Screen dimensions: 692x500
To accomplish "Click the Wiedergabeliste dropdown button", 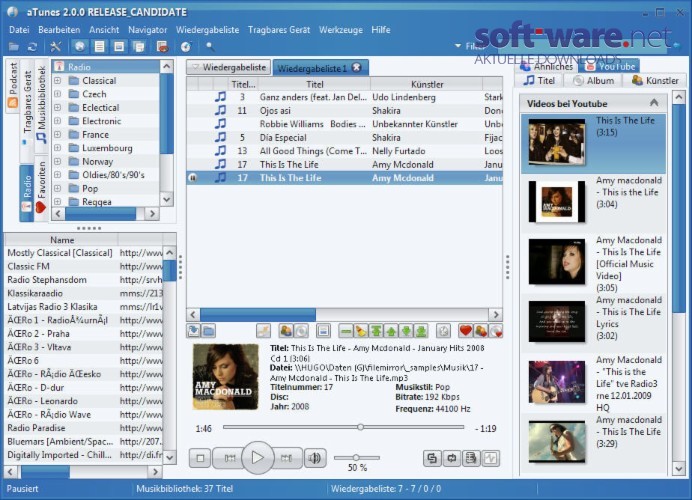I will [229, 68].
